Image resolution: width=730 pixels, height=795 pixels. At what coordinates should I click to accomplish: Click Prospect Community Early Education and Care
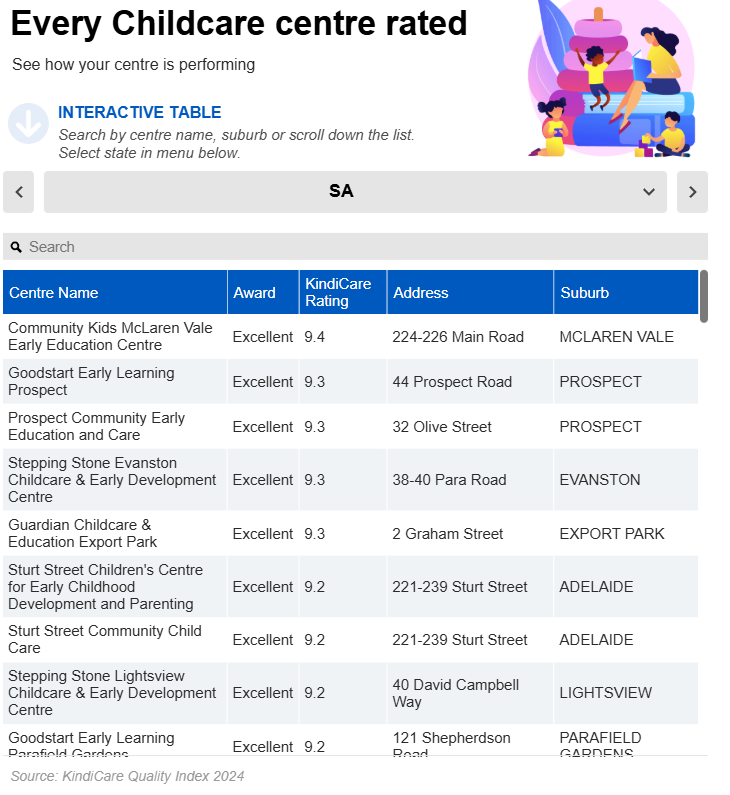tap(96, 426)
